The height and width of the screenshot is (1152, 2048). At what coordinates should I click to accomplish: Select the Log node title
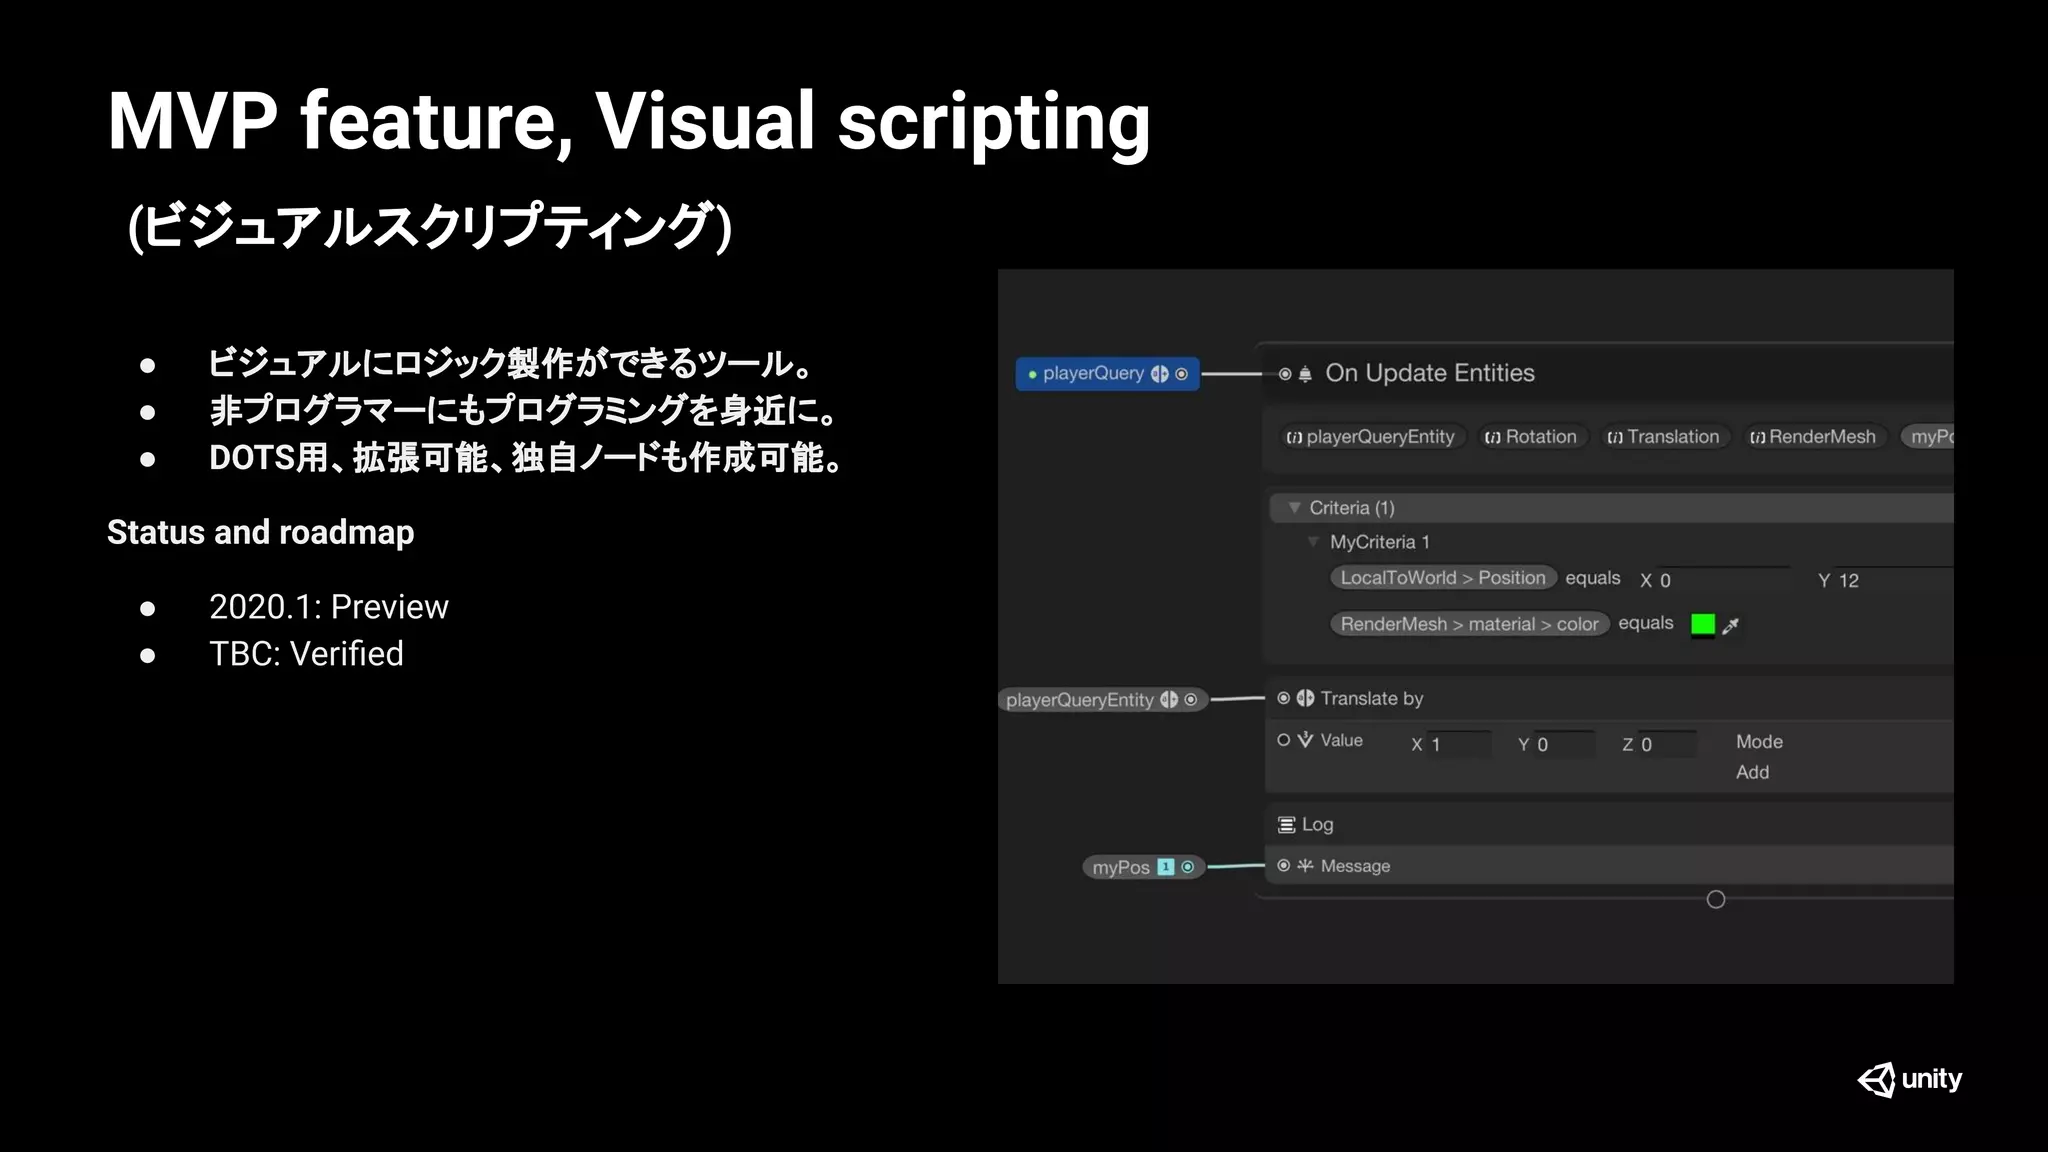point(1317,825)
